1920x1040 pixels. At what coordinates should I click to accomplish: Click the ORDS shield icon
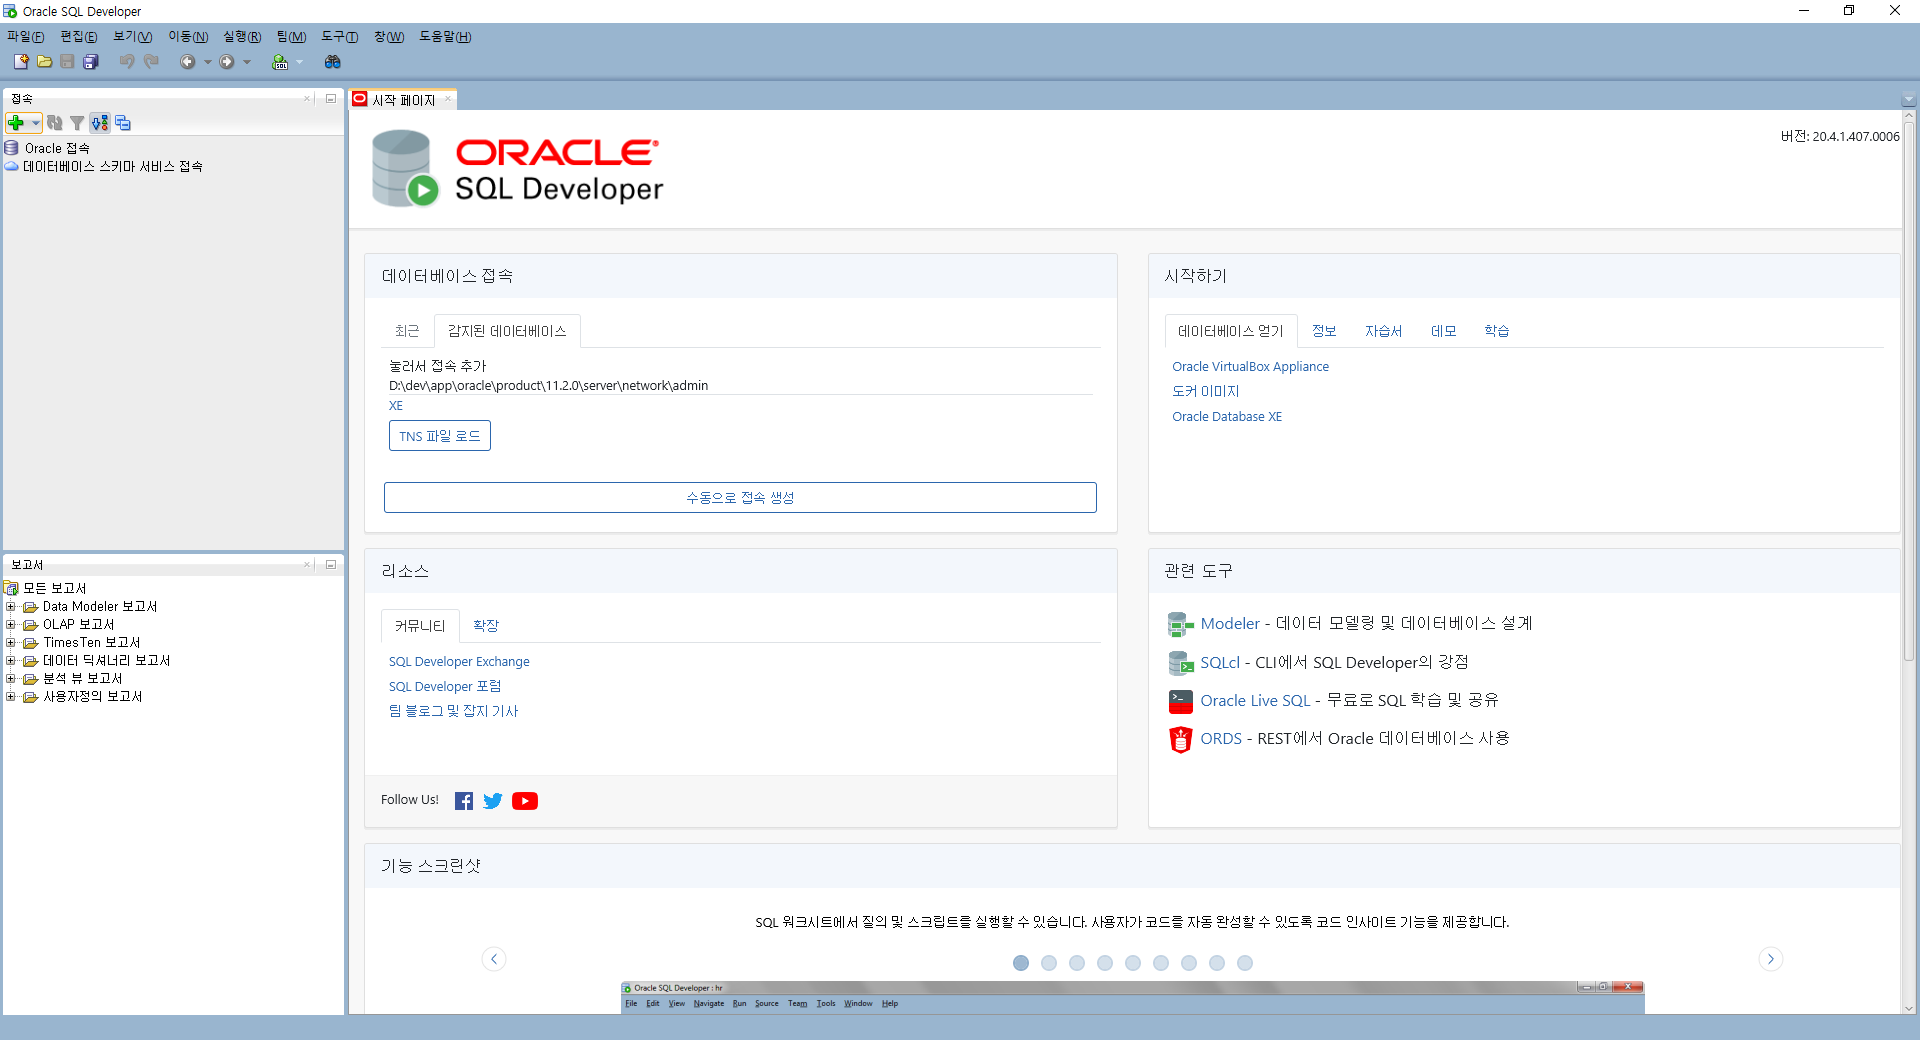pos(1181,739)
